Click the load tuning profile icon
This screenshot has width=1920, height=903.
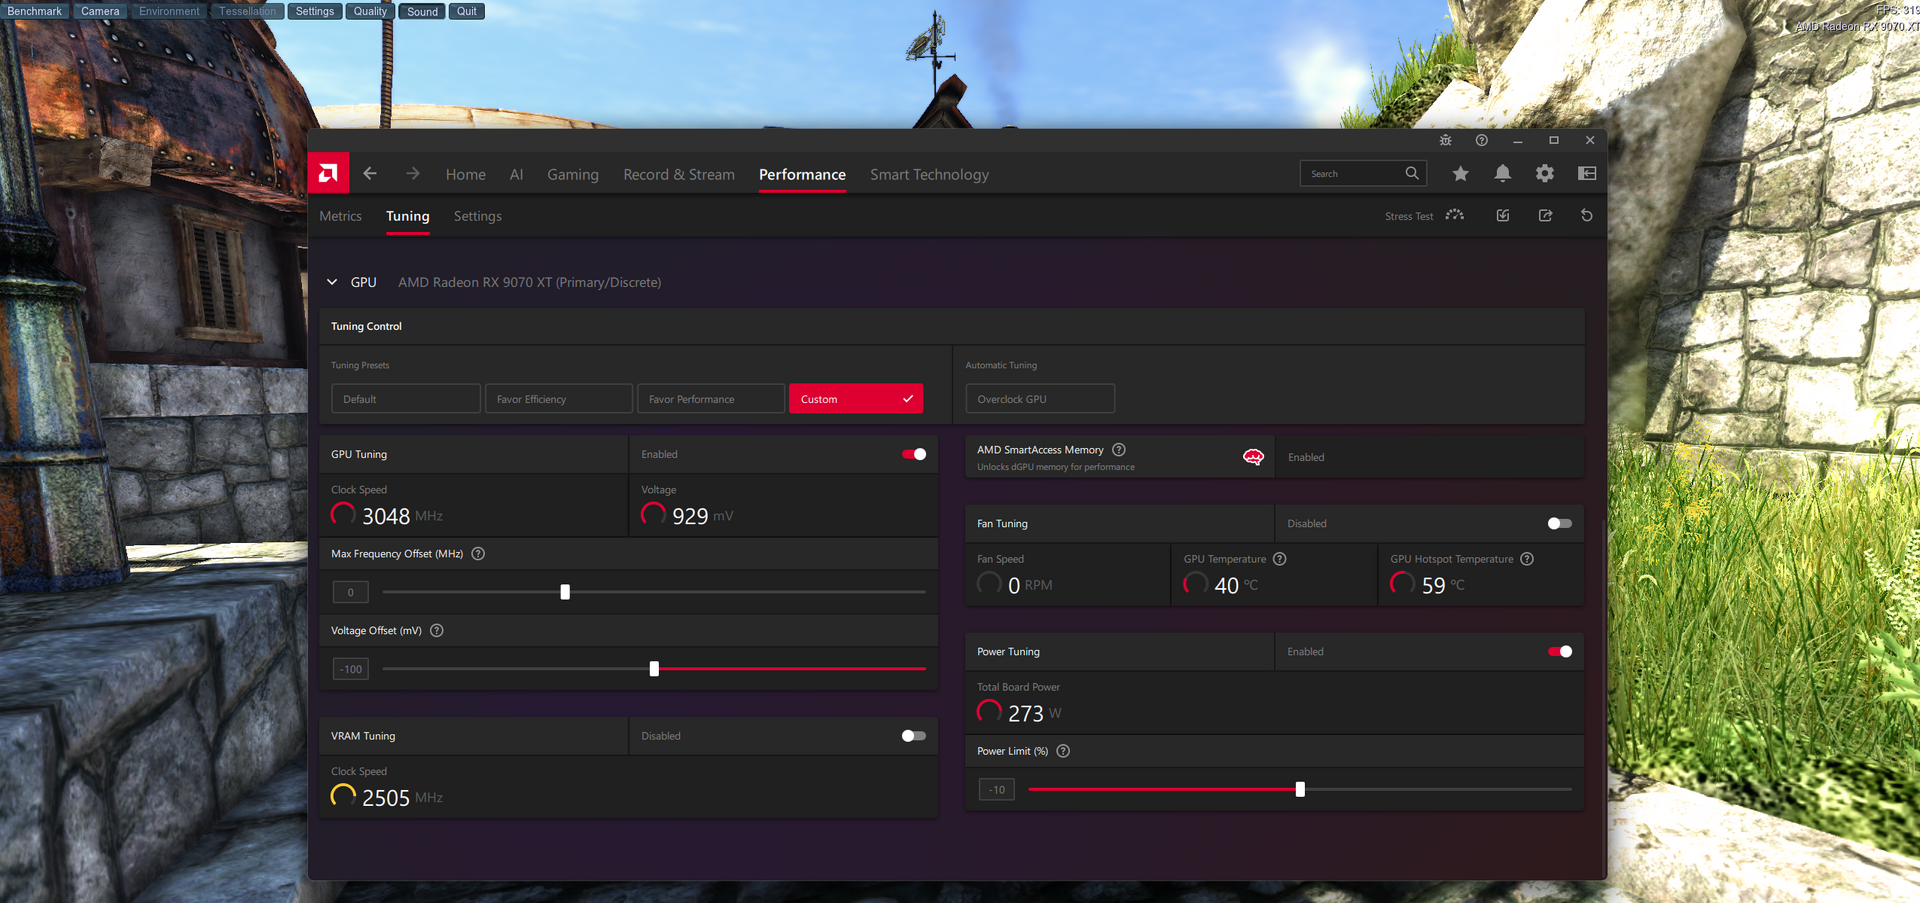click(1502, 216)
